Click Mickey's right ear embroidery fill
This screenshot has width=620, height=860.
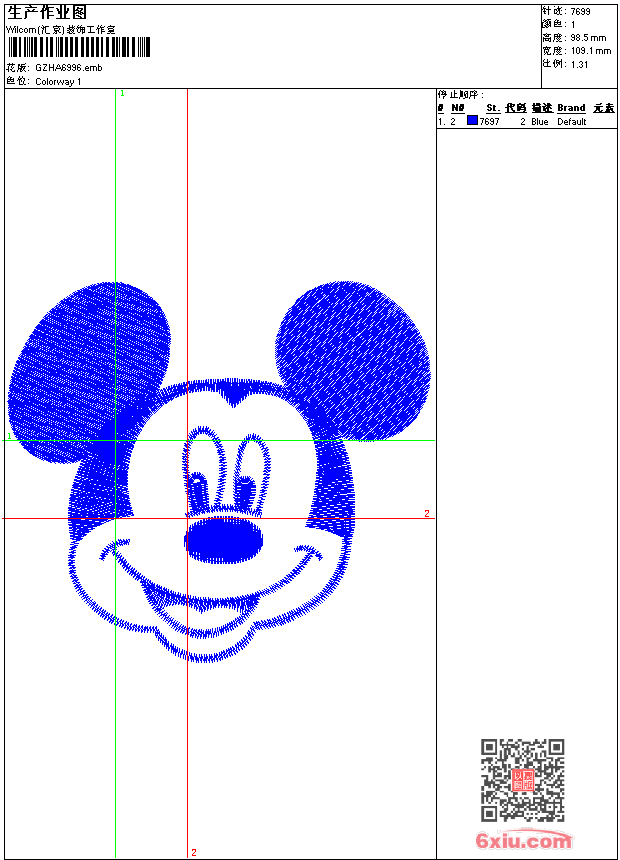tap(355, 358)
